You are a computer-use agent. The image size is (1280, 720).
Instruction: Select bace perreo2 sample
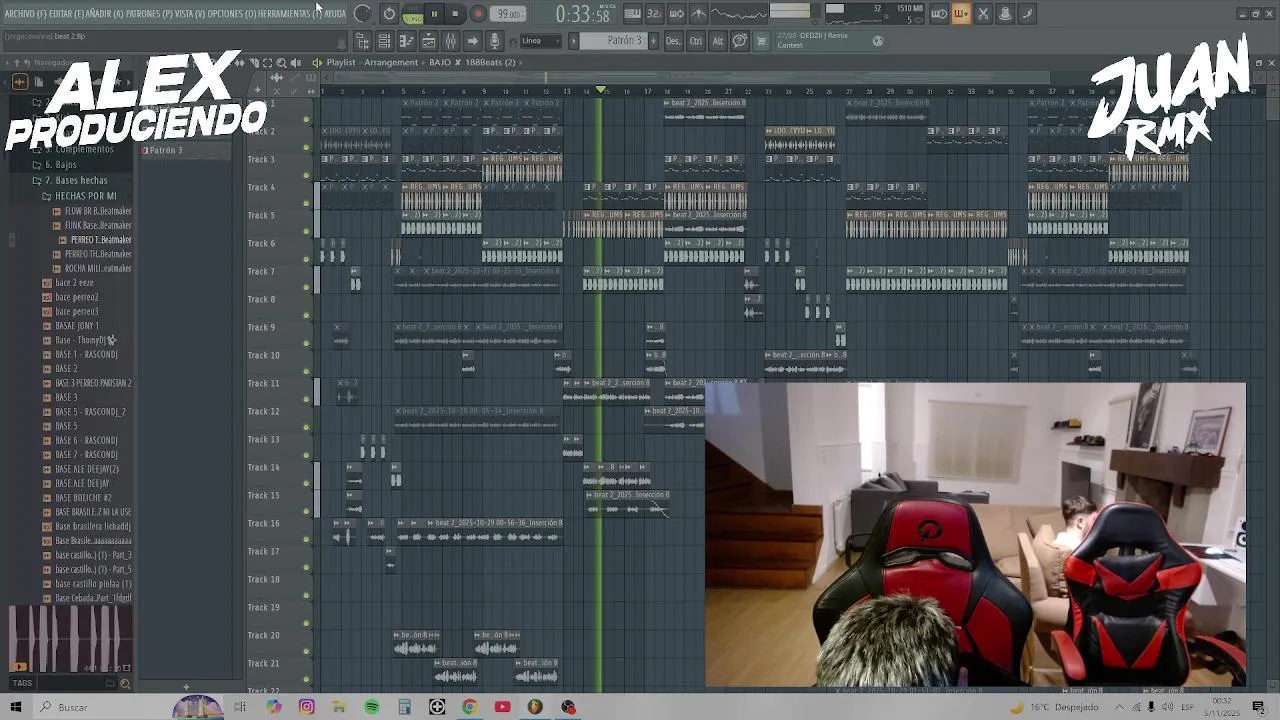(70, 297)
